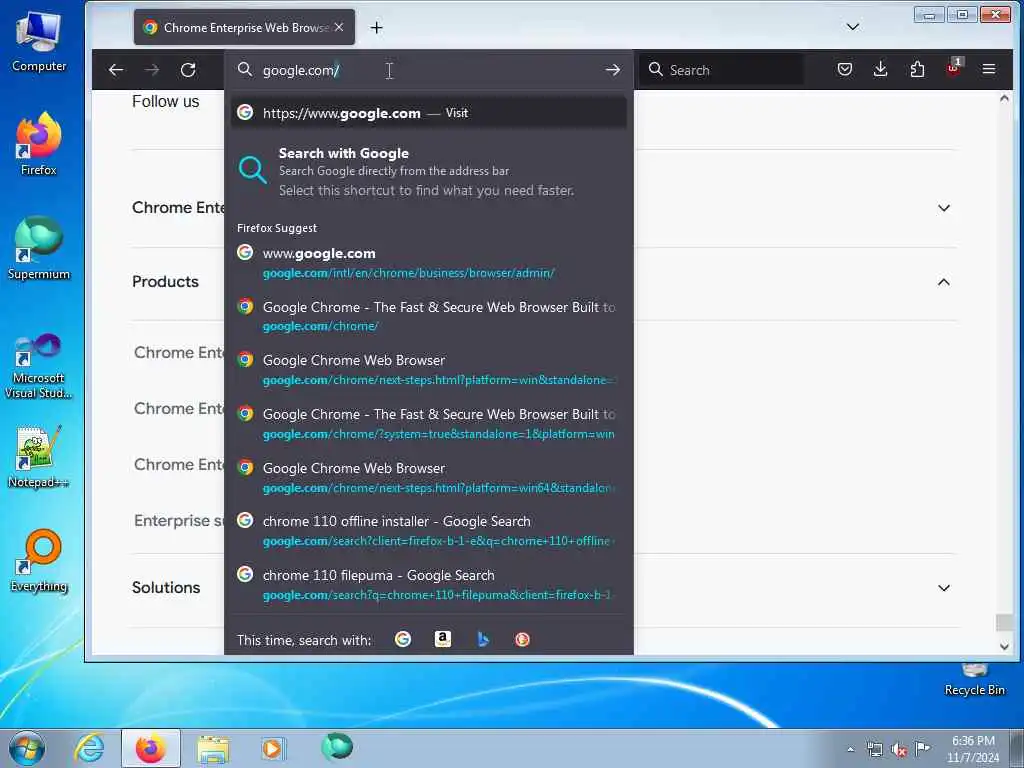Viewport: 1024px width, 768px height.
Task: Open Windows Media Player from taskbar
Action: (272, 748)
